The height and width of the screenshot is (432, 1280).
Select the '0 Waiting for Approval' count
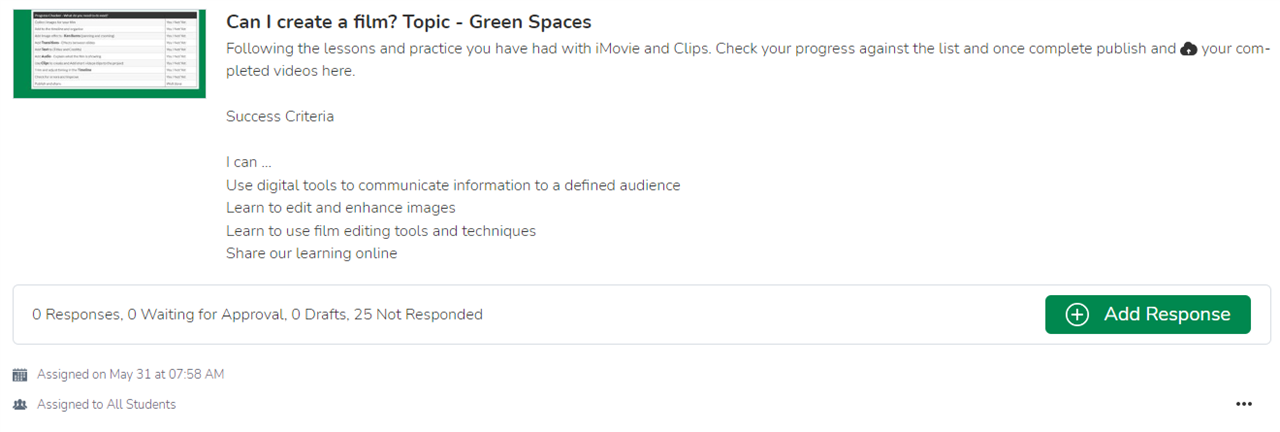pyautogui.click(x=206, y=315)
